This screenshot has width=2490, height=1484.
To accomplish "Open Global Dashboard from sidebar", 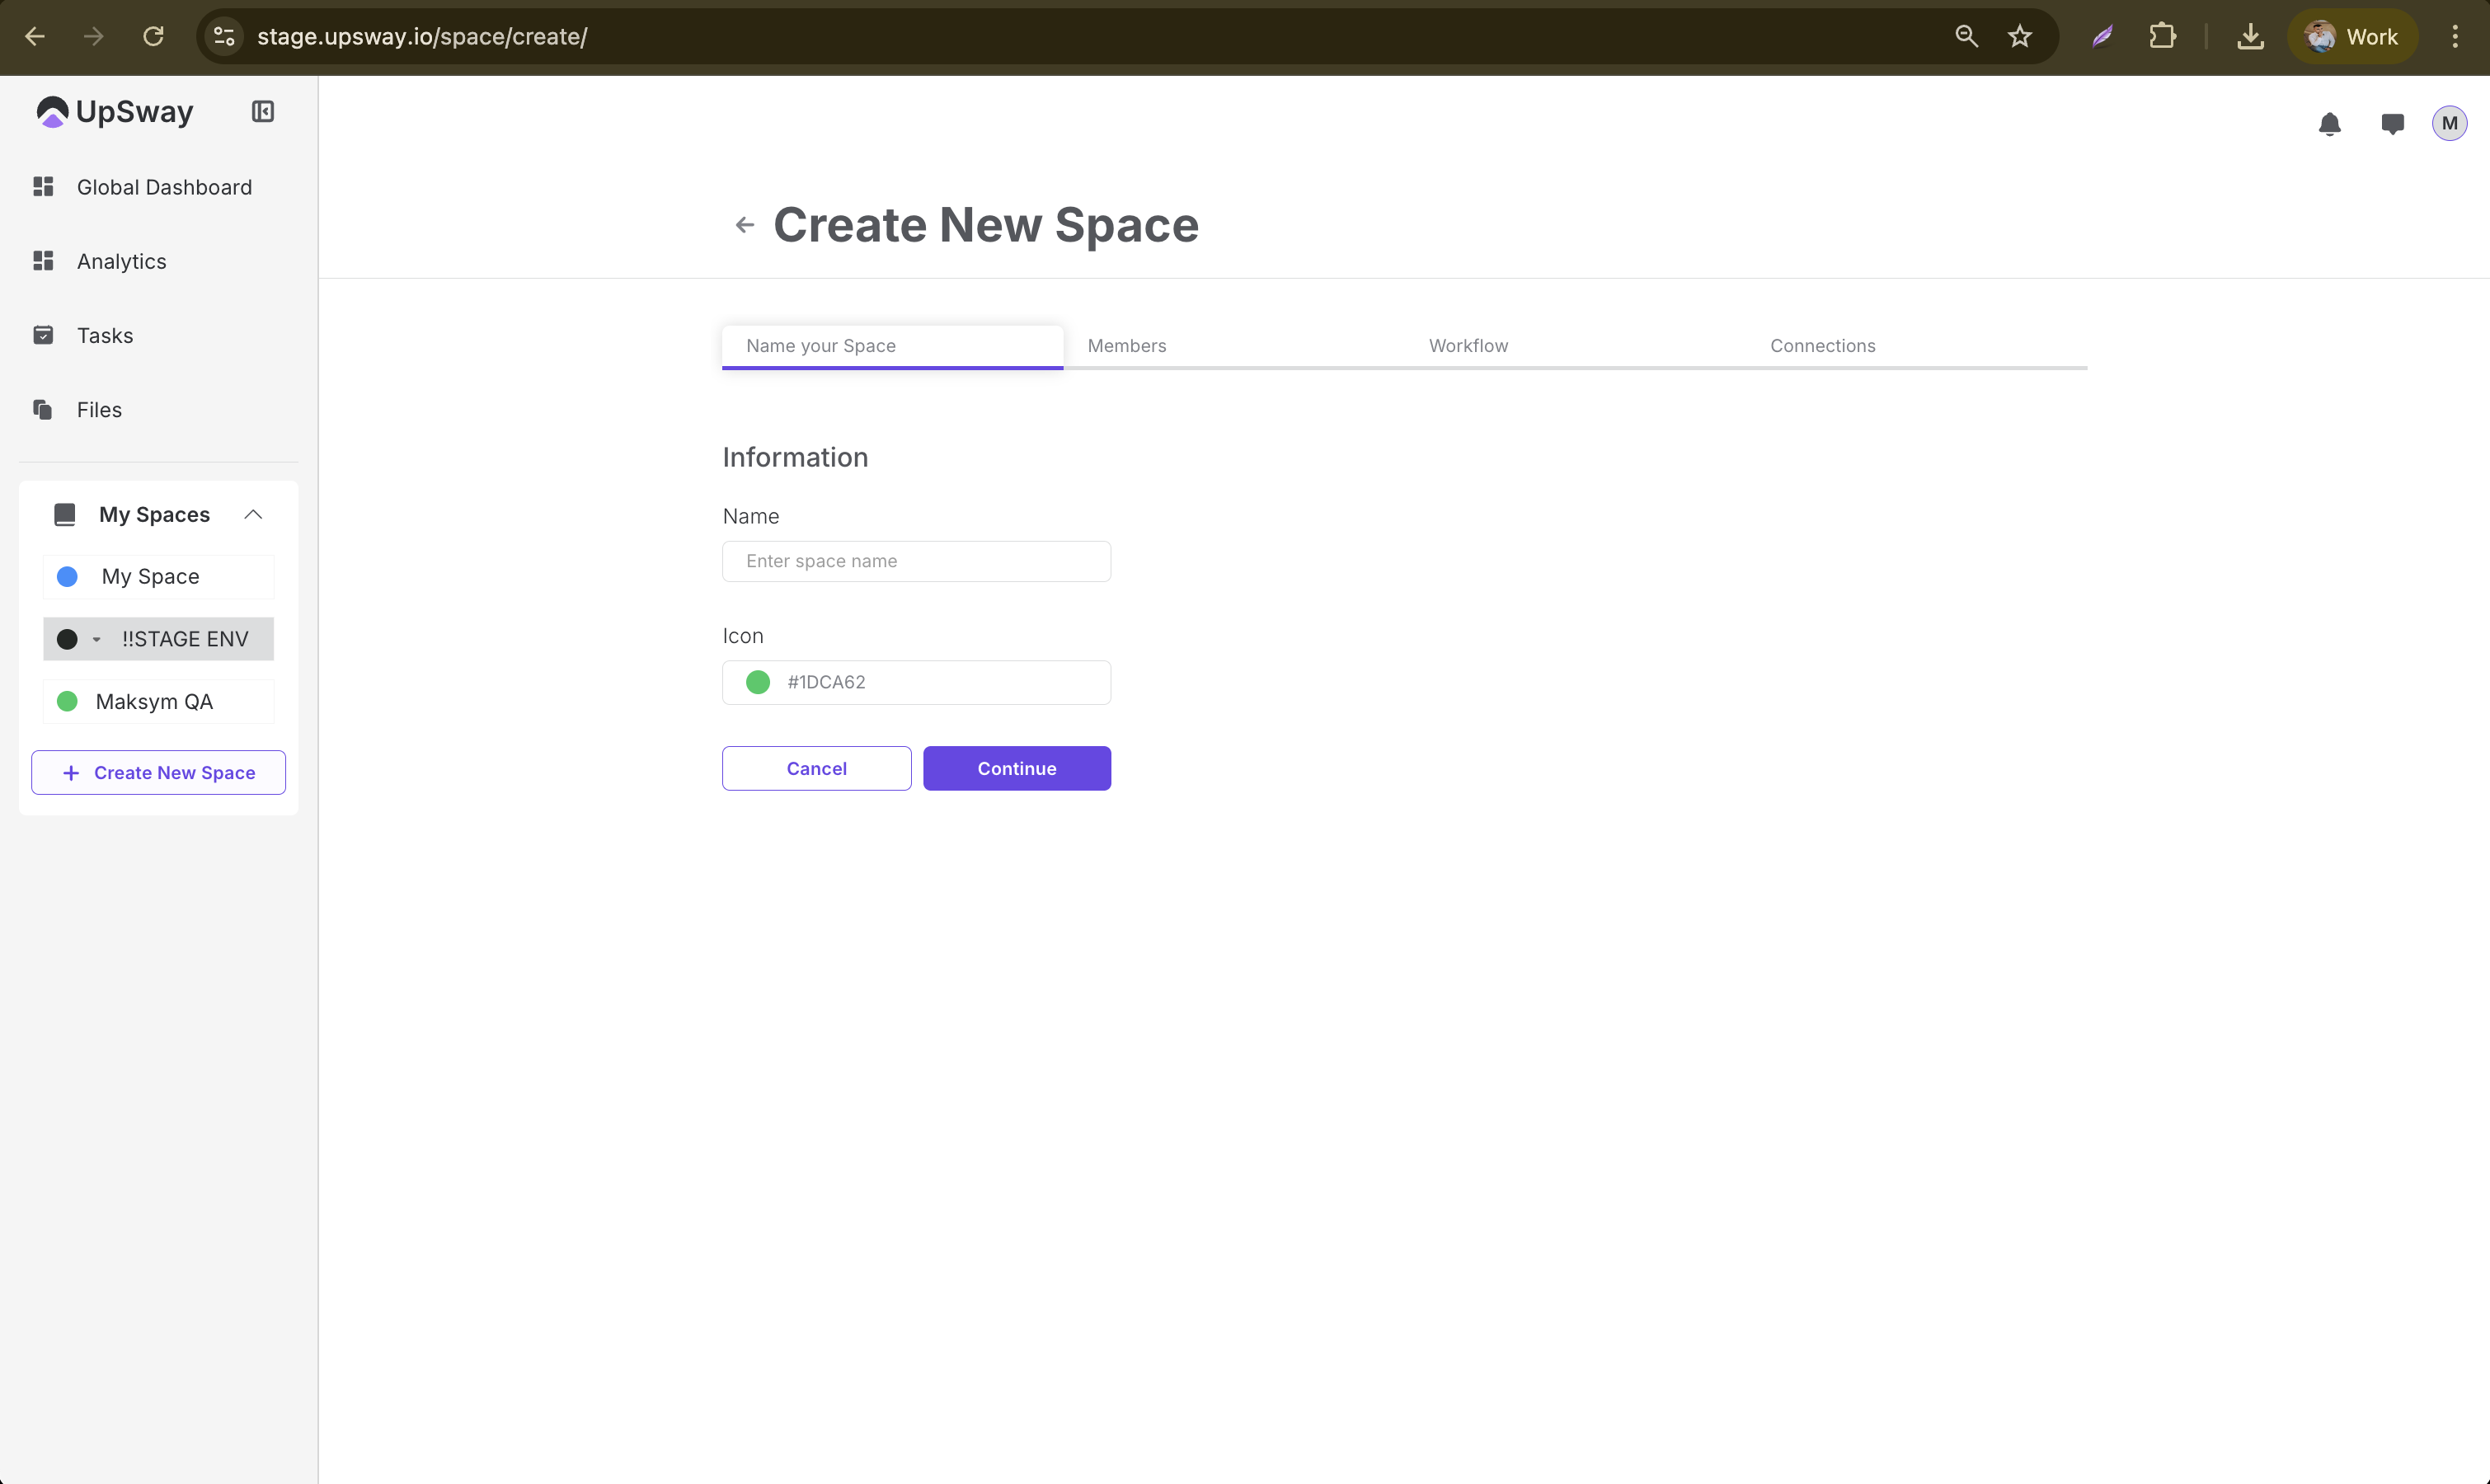I will [164, 187].
